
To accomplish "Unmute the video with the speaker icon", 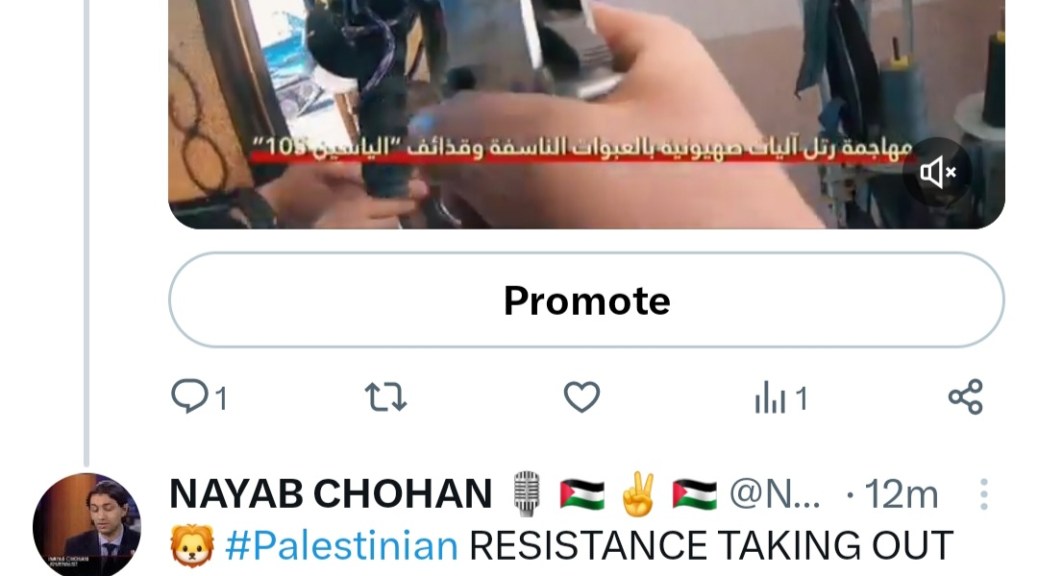I will point(937,173).
